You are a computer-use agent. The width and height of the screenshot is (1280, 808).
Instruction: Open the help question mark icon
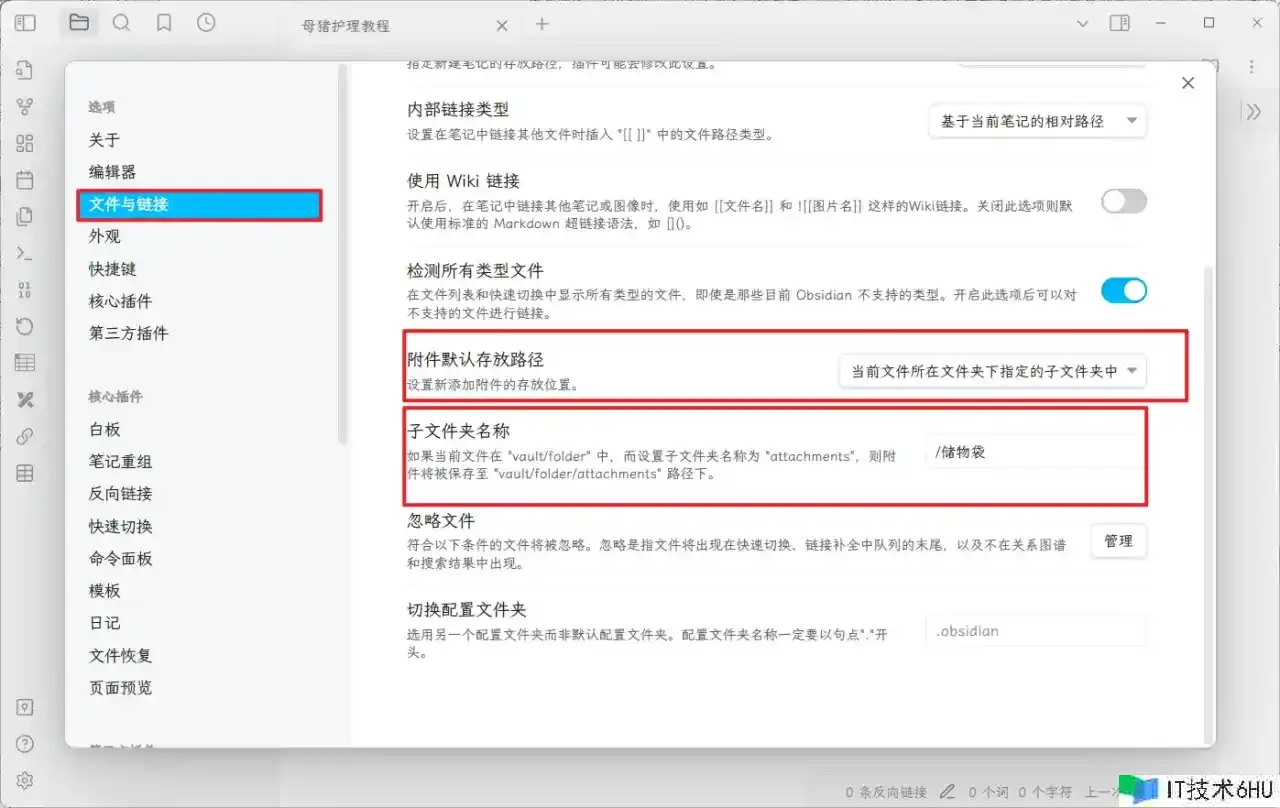point(25,743)
